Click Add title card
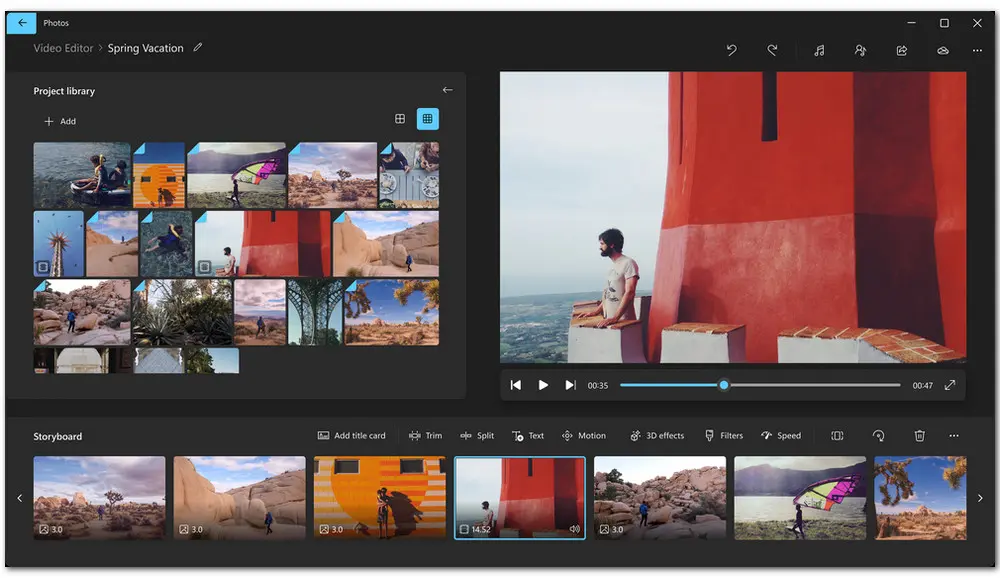Viewport: 1000px width, 580px height. click(x=354, y=435)
